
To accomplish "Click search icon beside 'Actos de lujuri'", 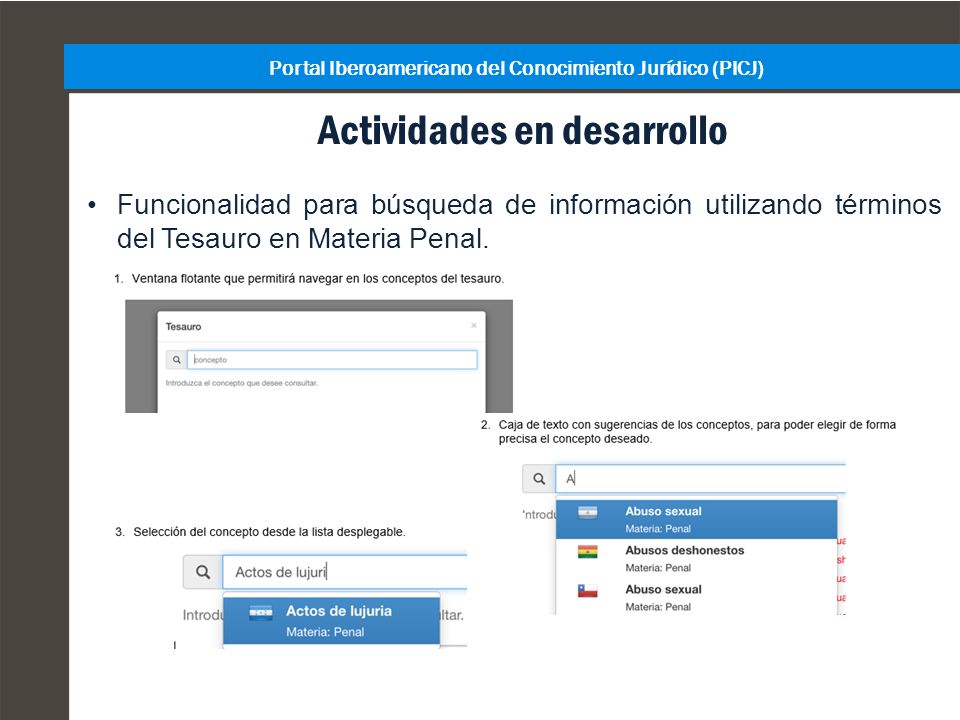I will [203, 572].
